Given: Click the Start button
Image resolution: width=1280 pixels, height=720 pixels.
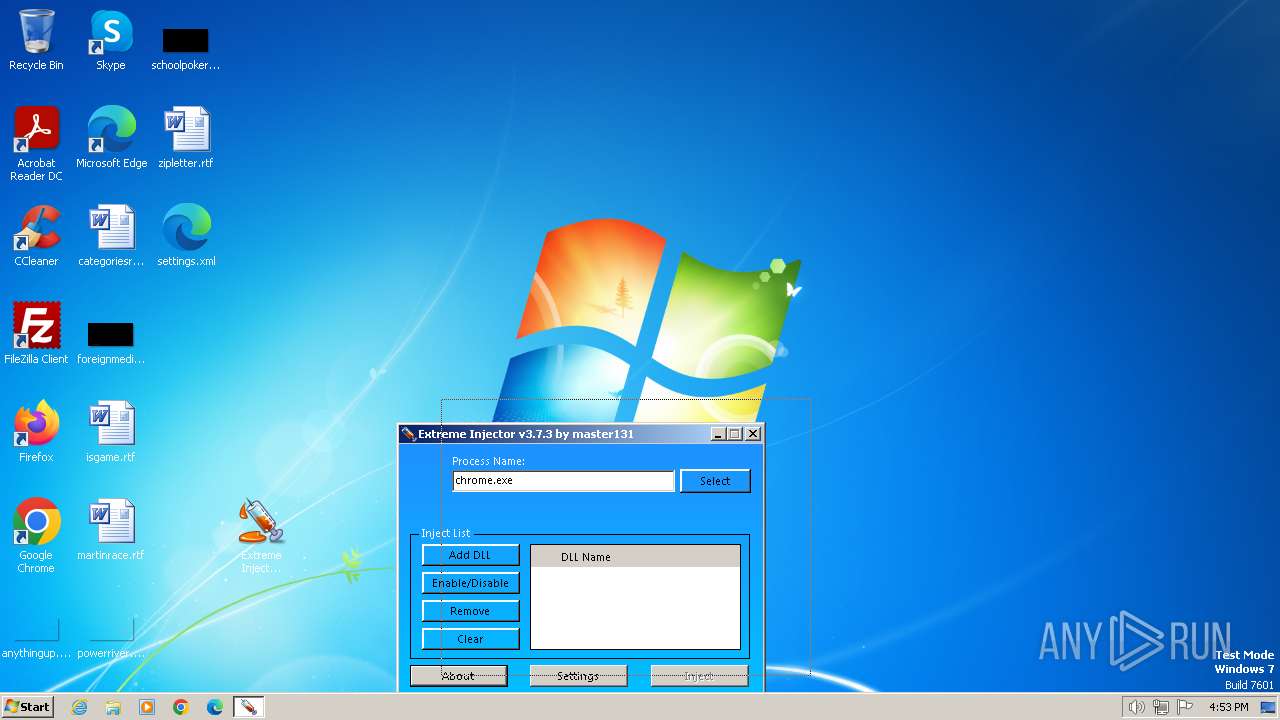Looking at the screenshot, I should [27, 707].
